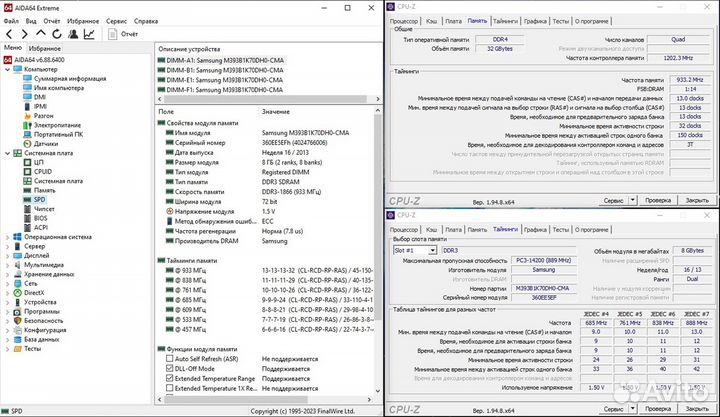720x417 pixels.
Task: Toggle Extended Temperature 1X Re... checkbox
Action: [169, 388]
